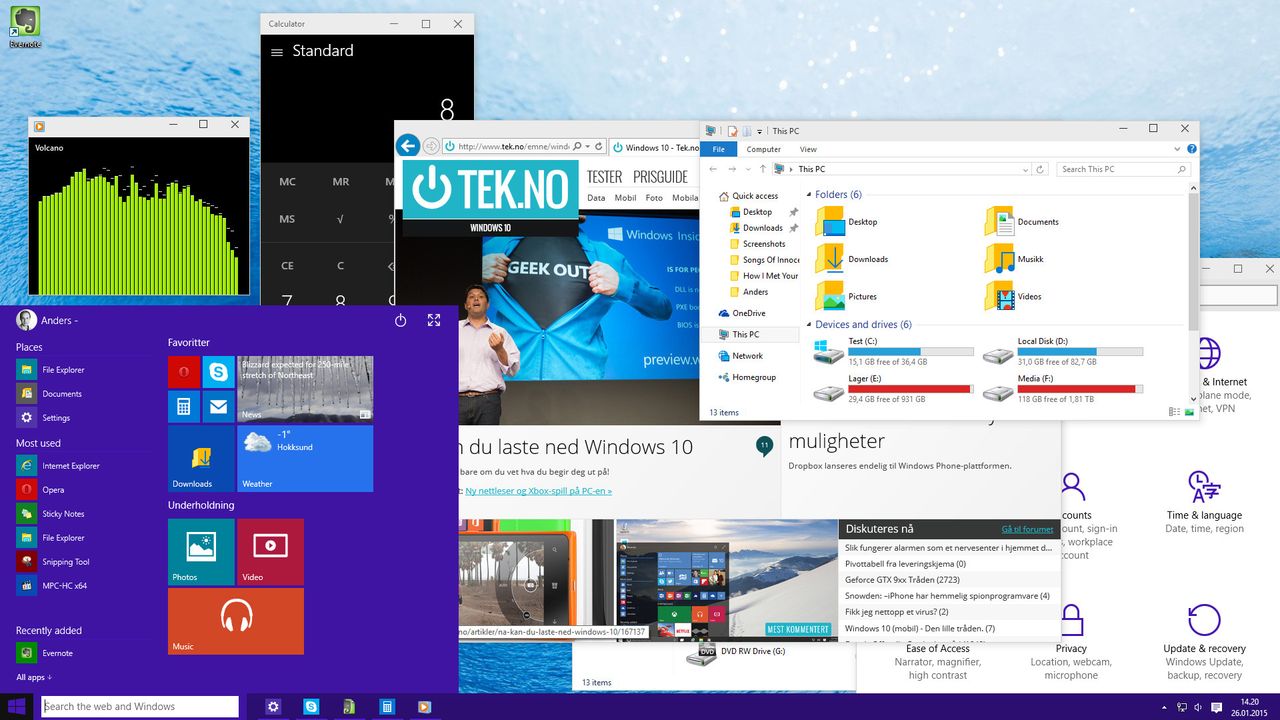Viewport: 1280px width, 720px height.
Task: Expand All apps in the Start menu
Action: click(34, 677)
